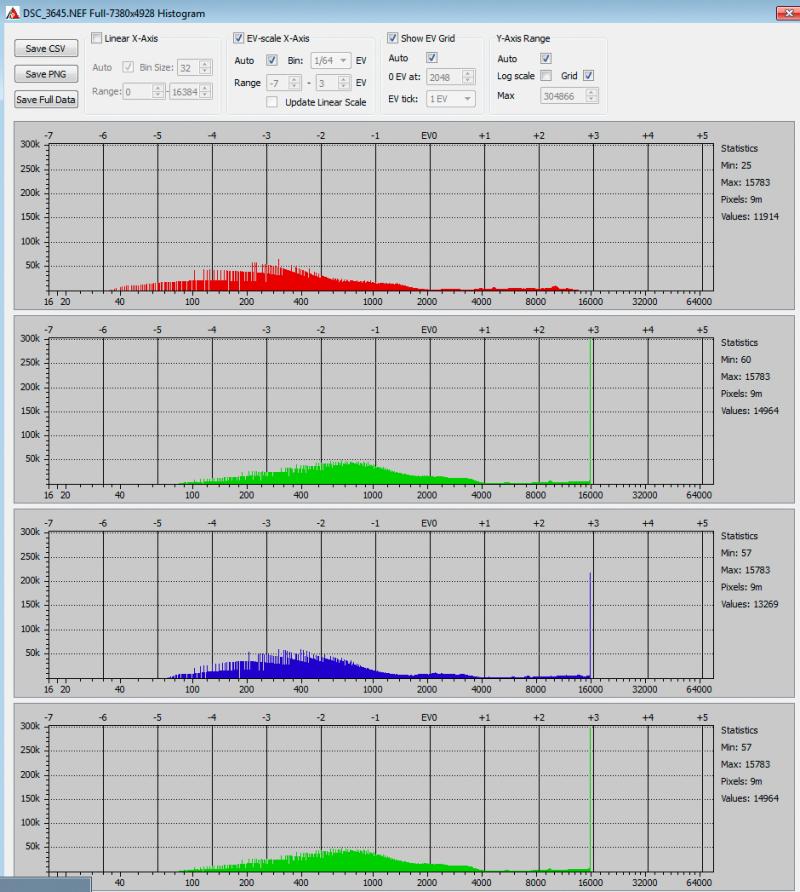Click the 0 EV at 2048 field
The height and width of the screenshot is (892, 800).
pos(451,77)
